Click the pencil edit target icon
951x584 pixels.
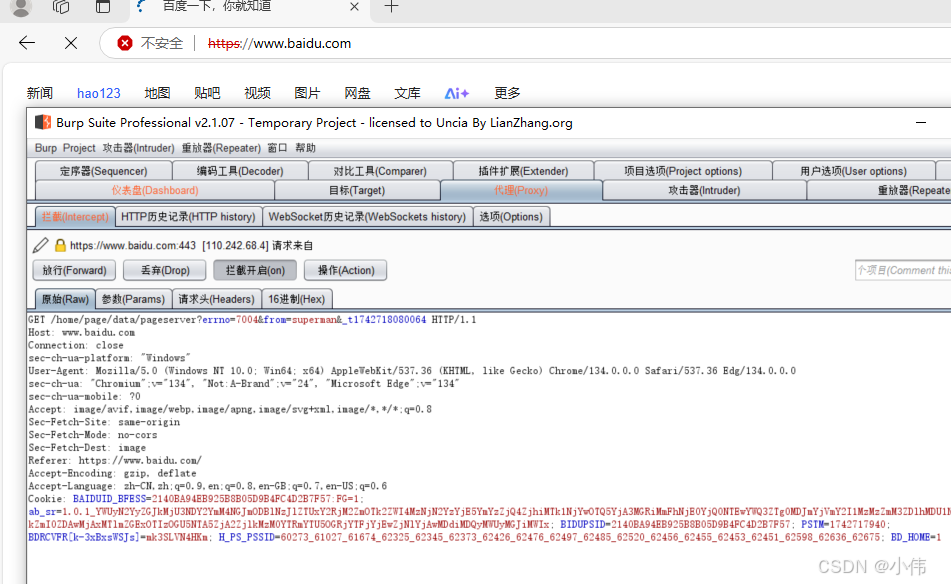41,245
